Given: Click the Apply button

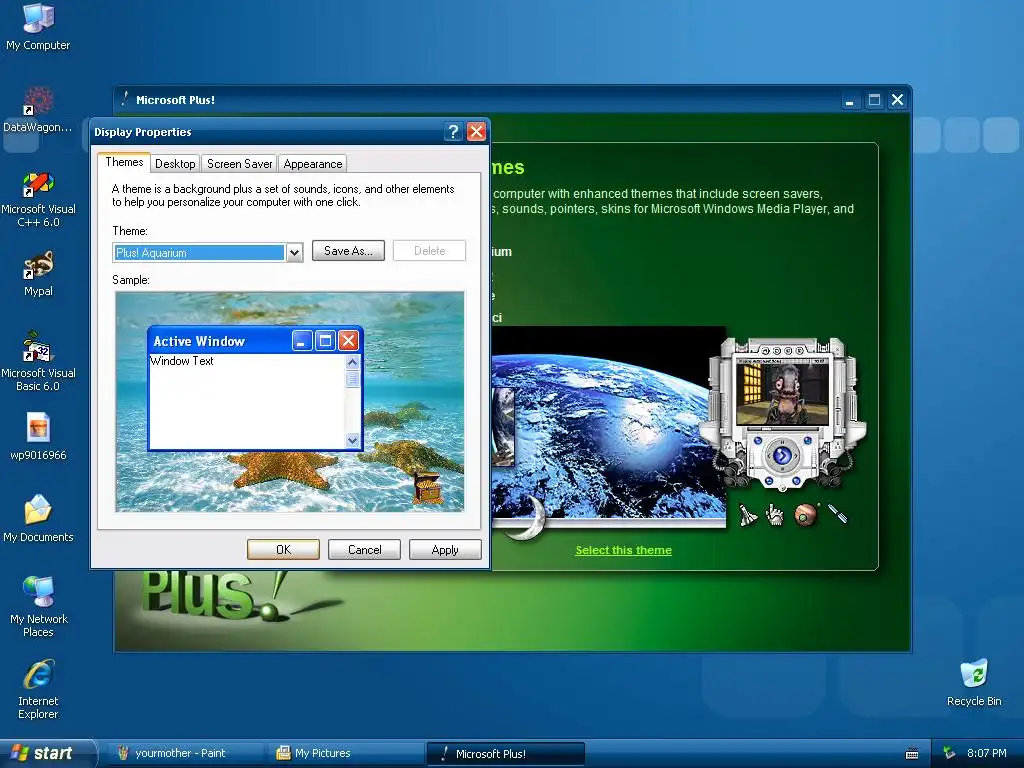Looking at the screenshot, I should [x=445, y=550].
